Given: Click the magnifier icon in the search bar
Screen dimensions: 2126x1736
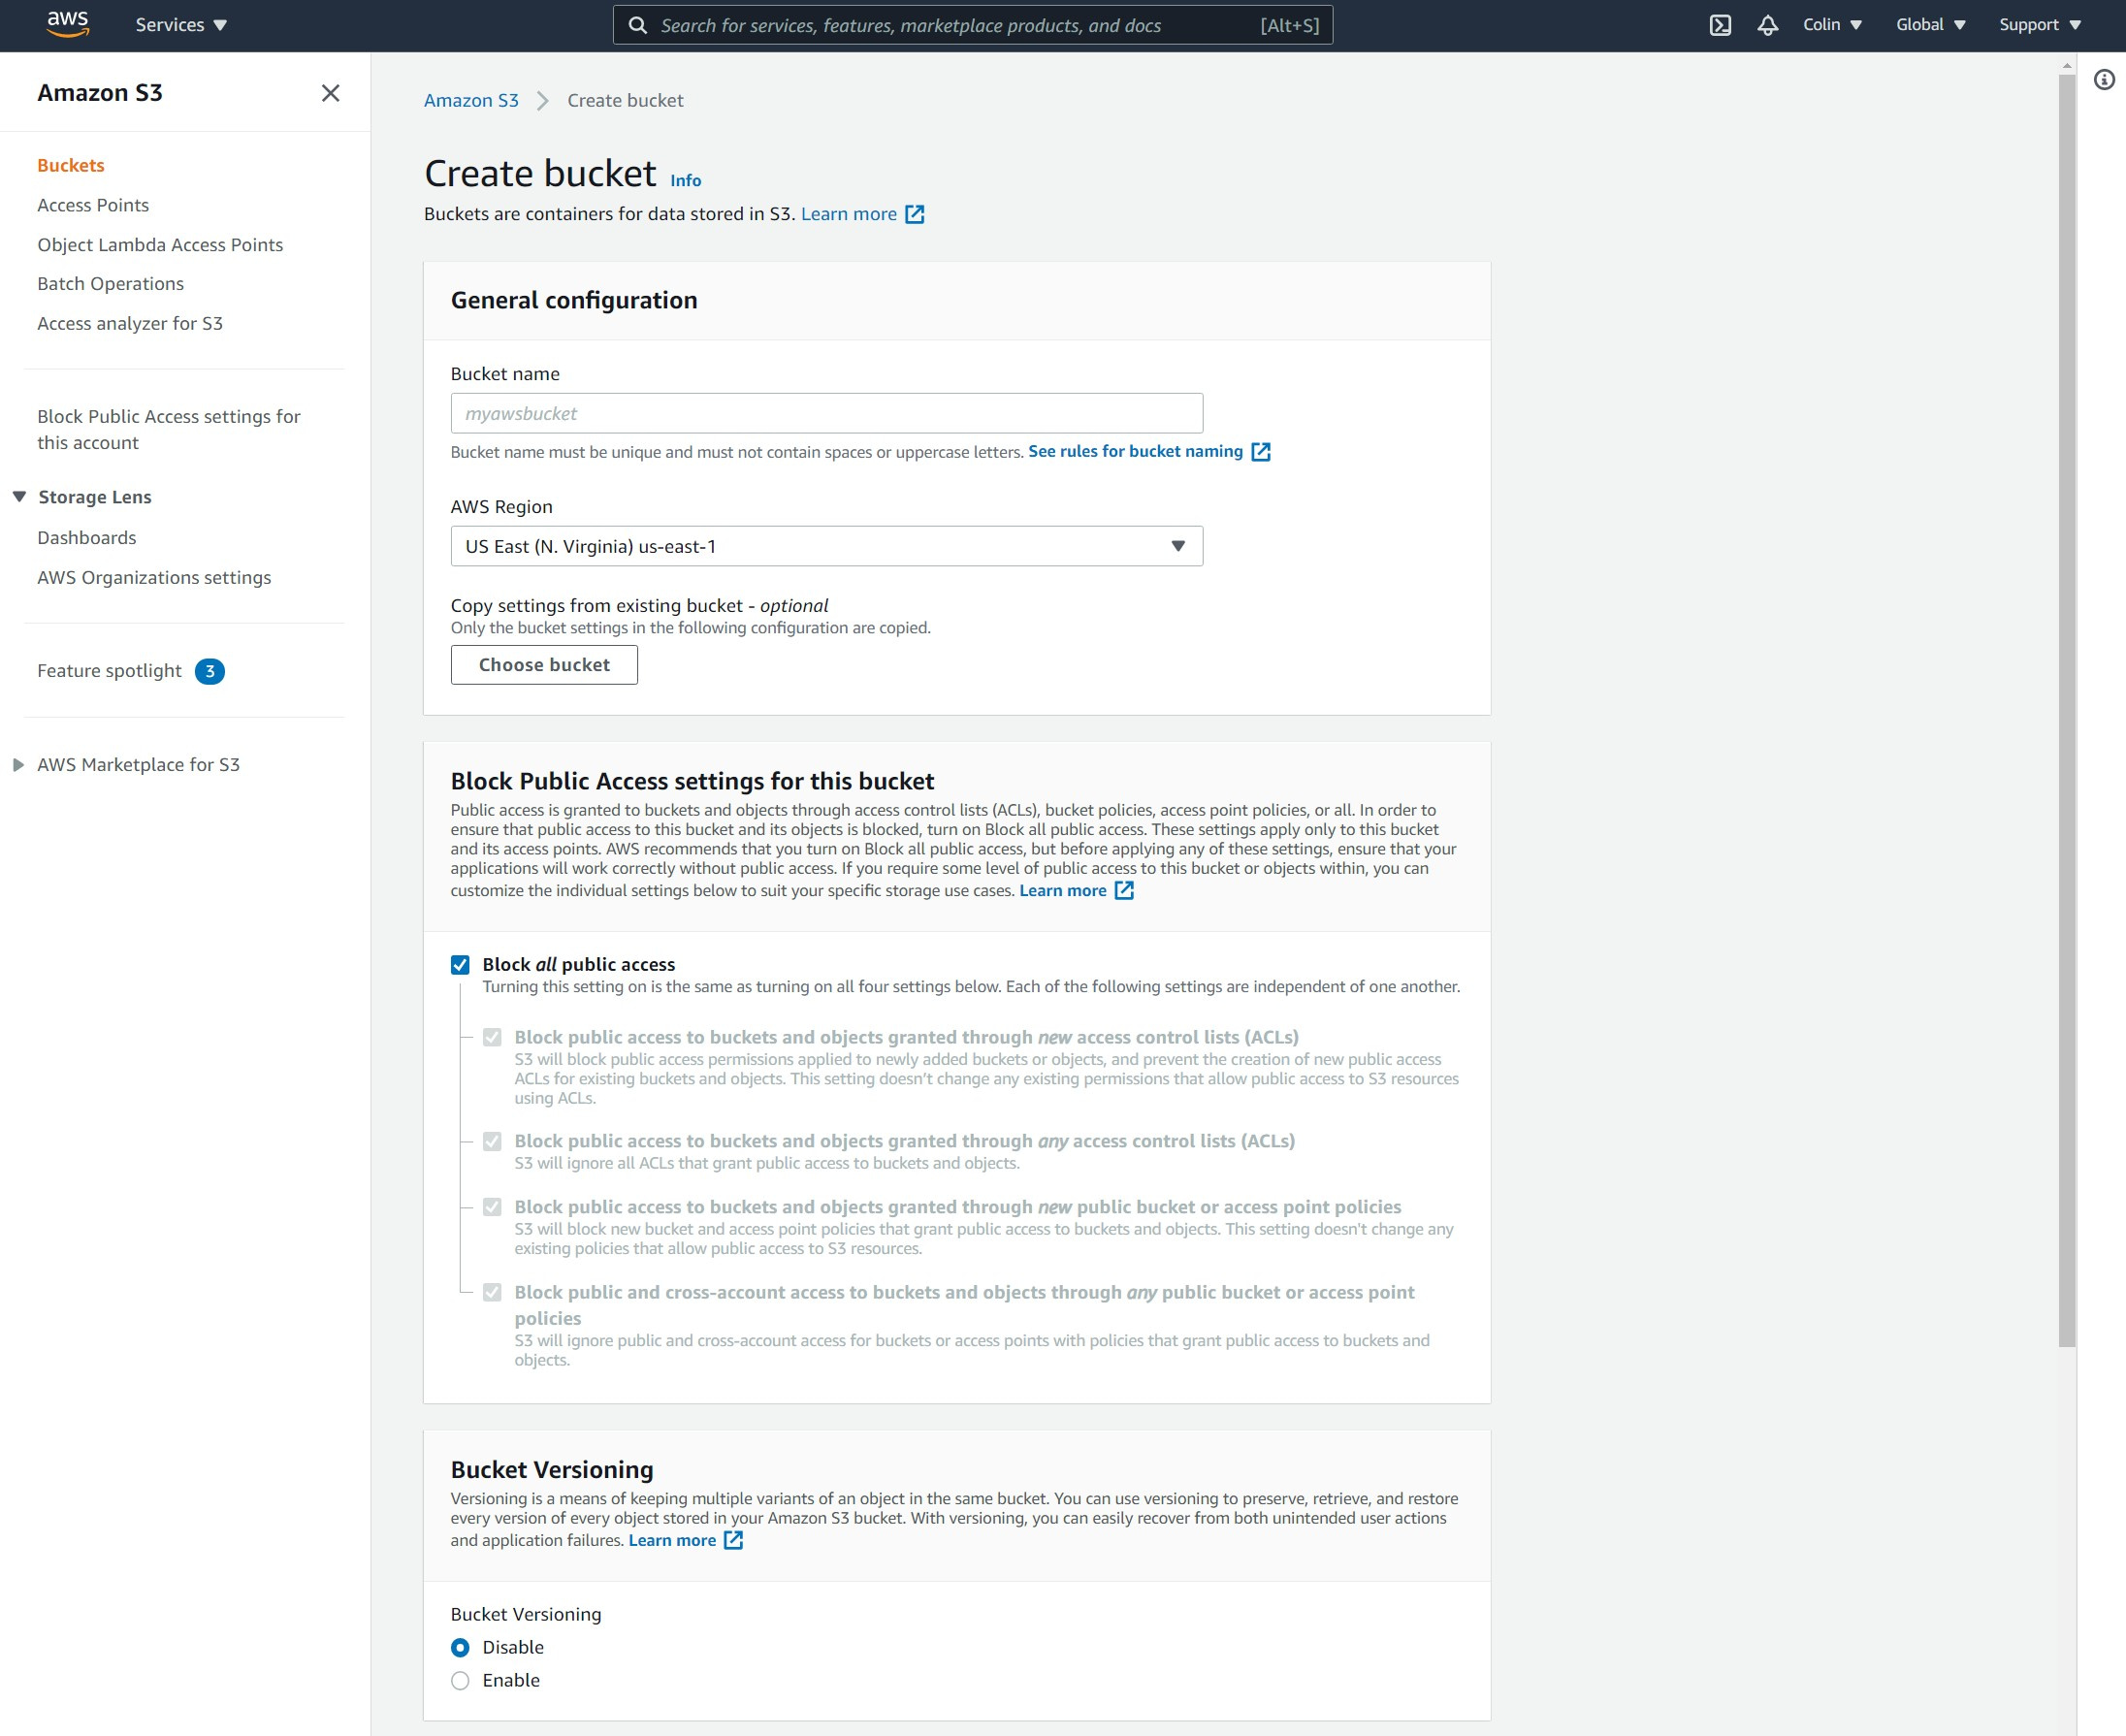Looking at the screenshot, I should [637, 25].
